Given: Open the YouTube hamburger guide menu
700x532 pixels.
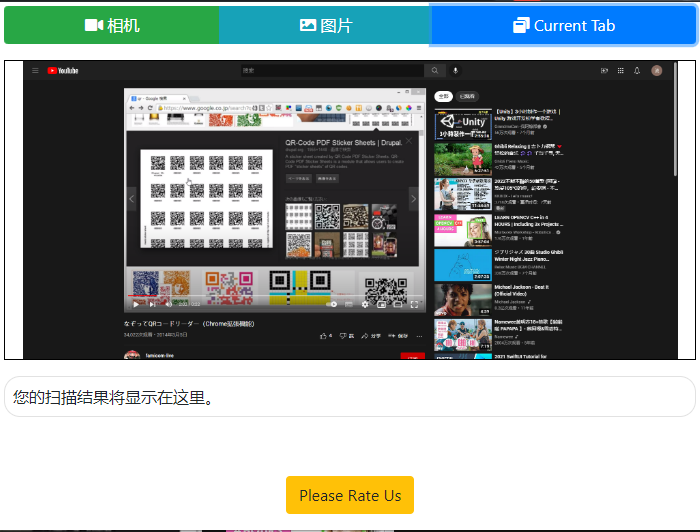Looking at the screenshot, I should pos(35,71).
